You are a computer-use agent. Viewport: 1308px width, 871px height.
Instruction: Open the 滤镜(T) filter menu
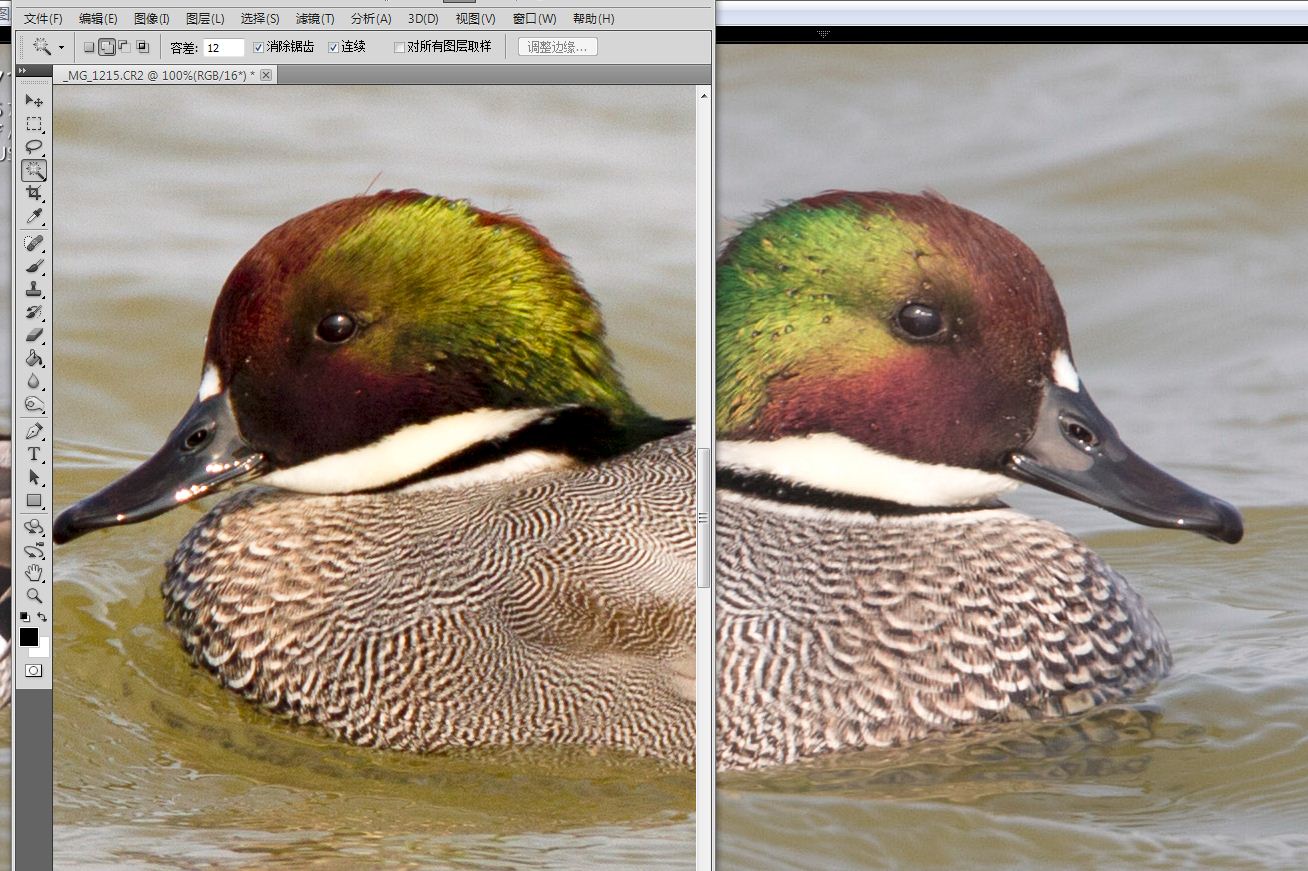click(x=315, y=19)
